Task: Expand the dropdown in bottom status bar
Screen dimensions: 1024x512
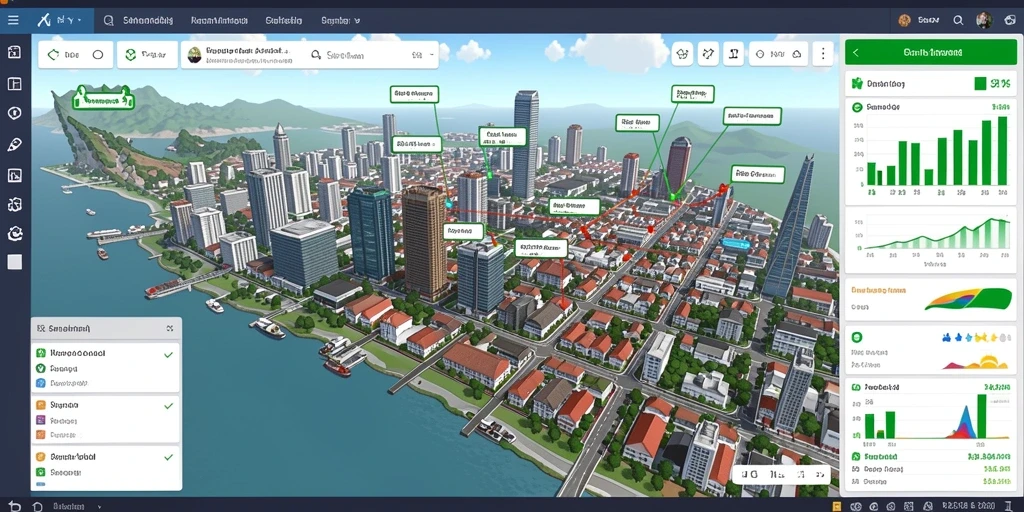Action: (x=99, y=506)
